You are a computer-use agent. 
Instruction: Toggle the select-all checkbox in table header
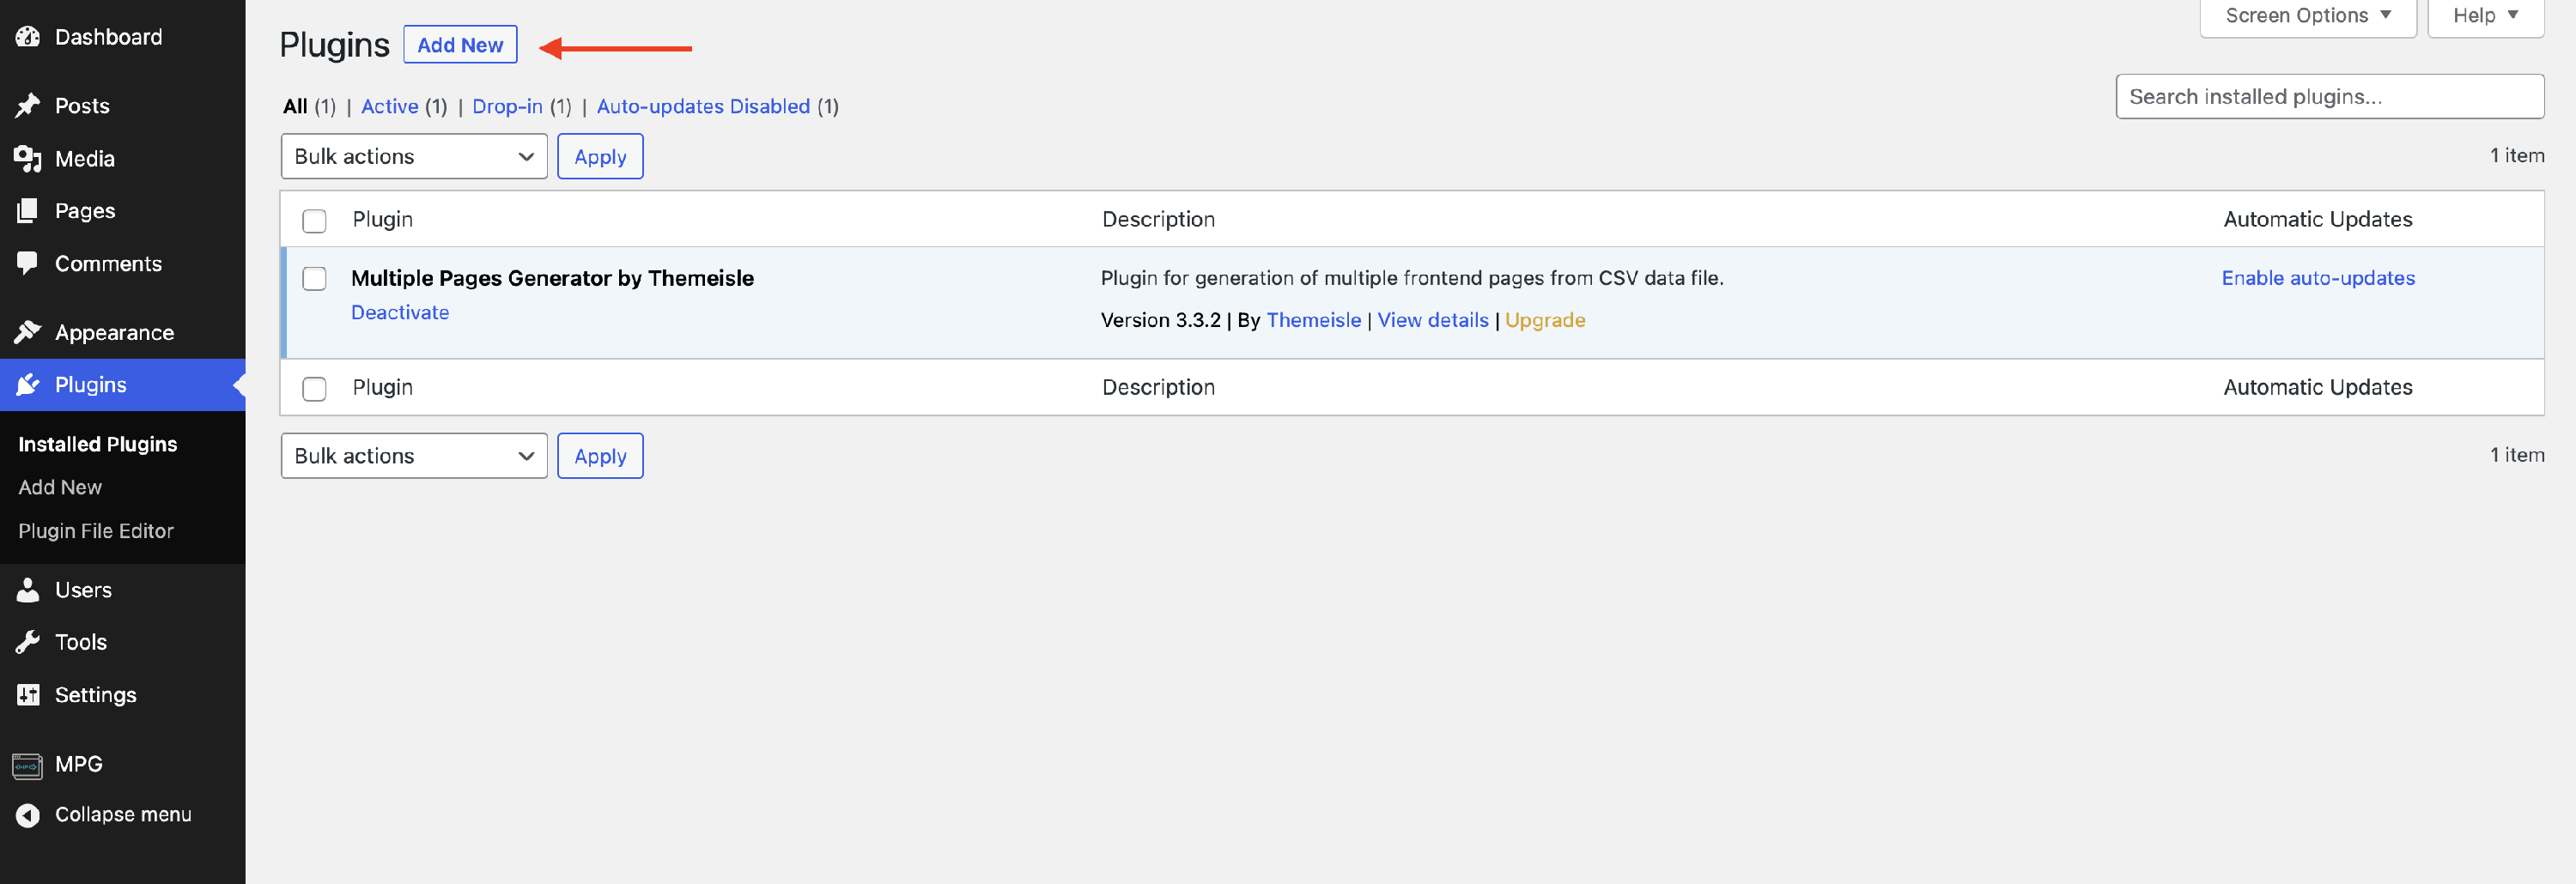point(314,220)
